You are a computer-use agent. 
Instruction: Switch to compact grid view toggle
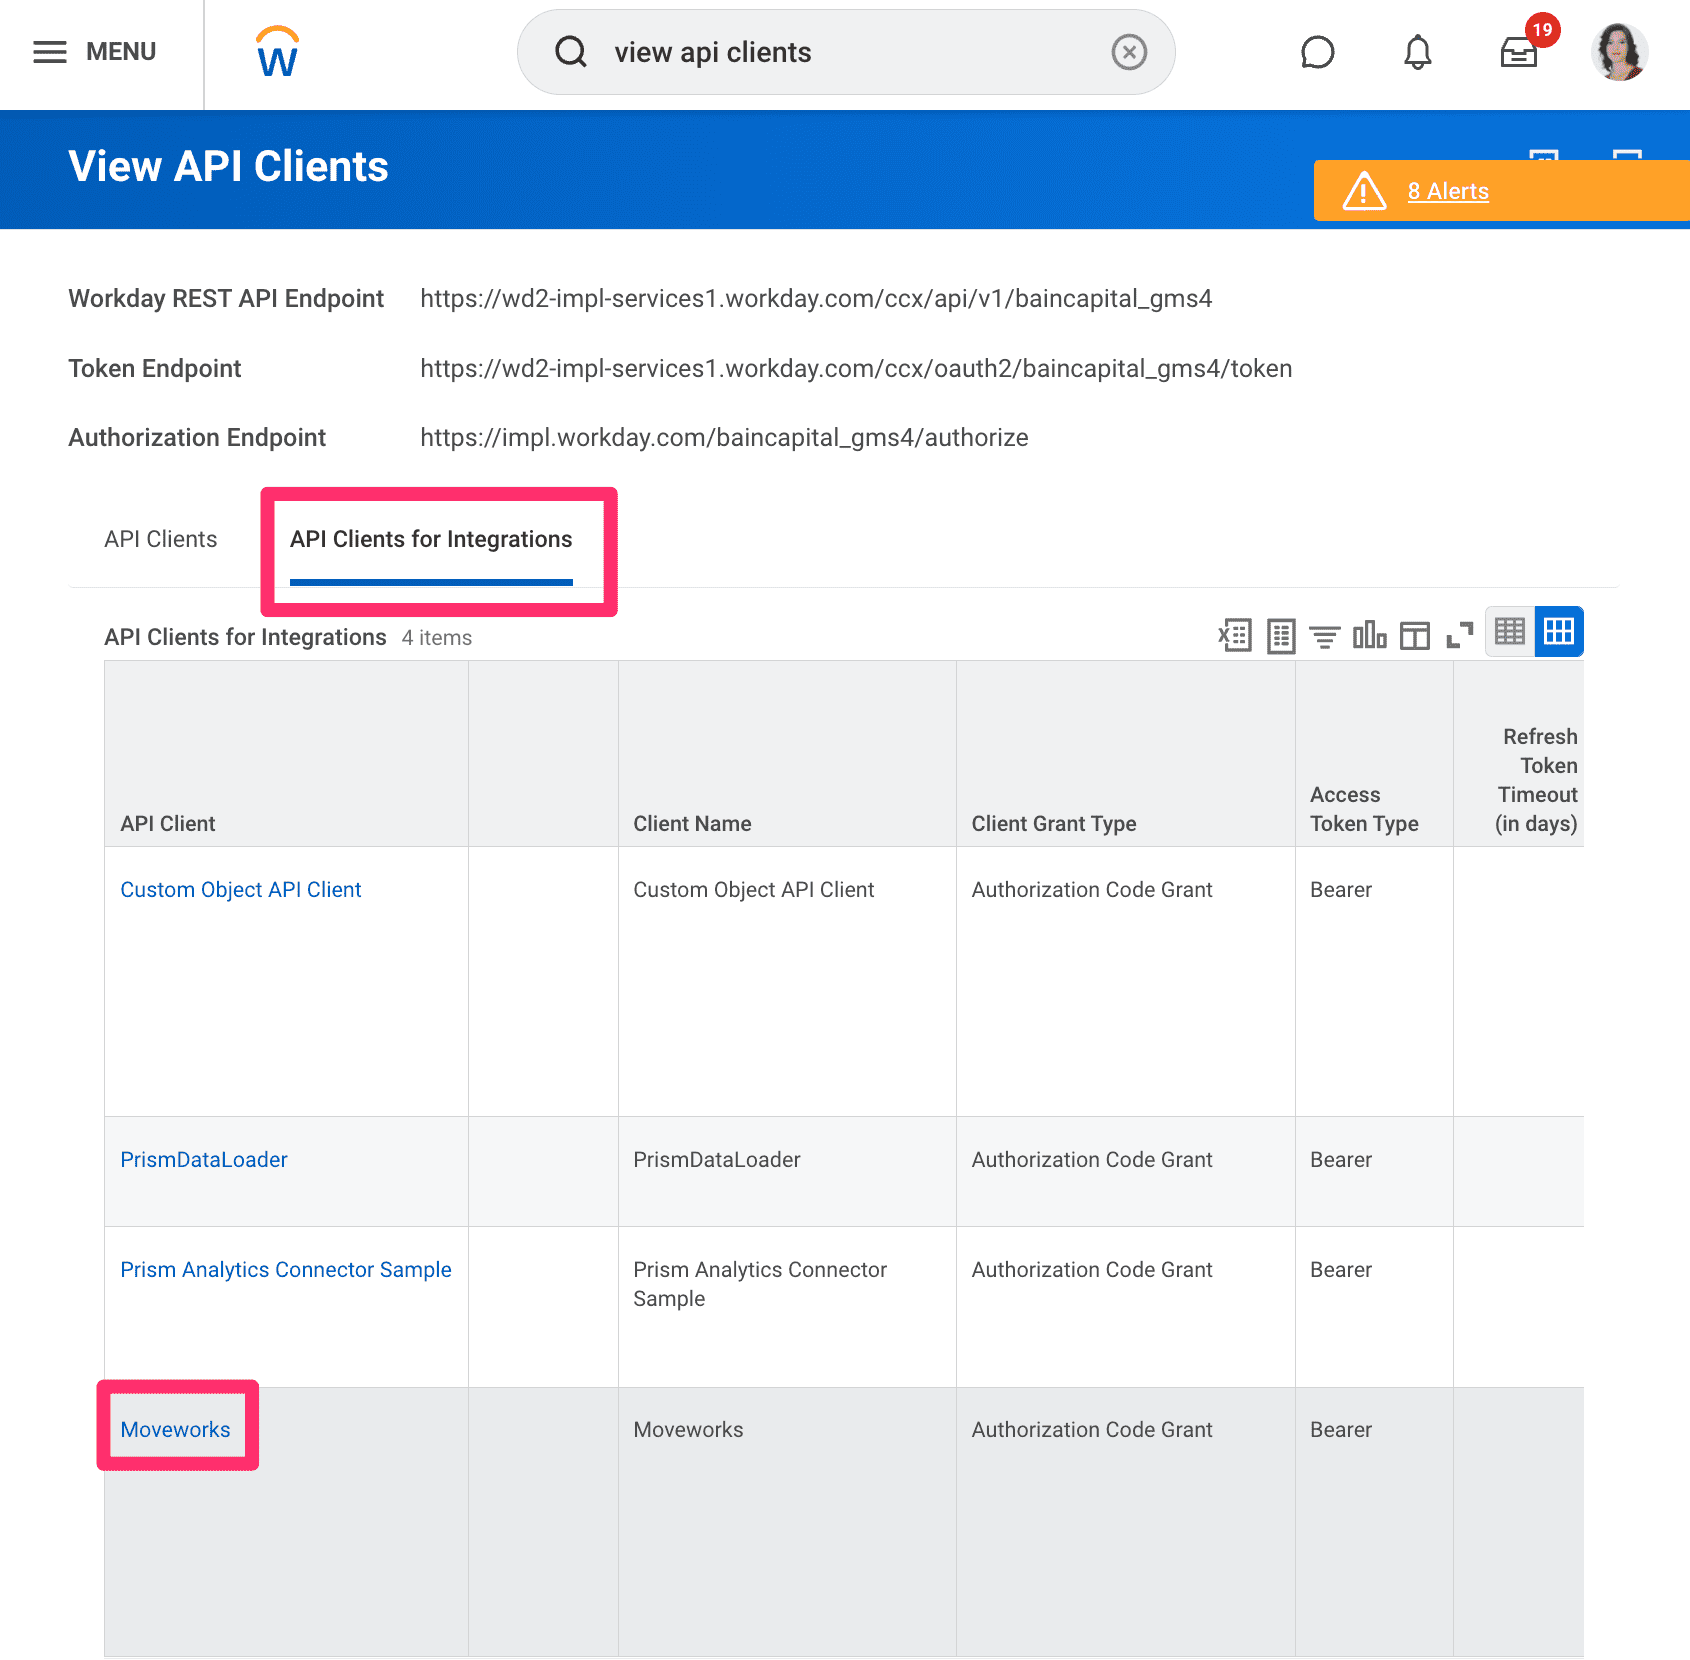pos(1510,631)
